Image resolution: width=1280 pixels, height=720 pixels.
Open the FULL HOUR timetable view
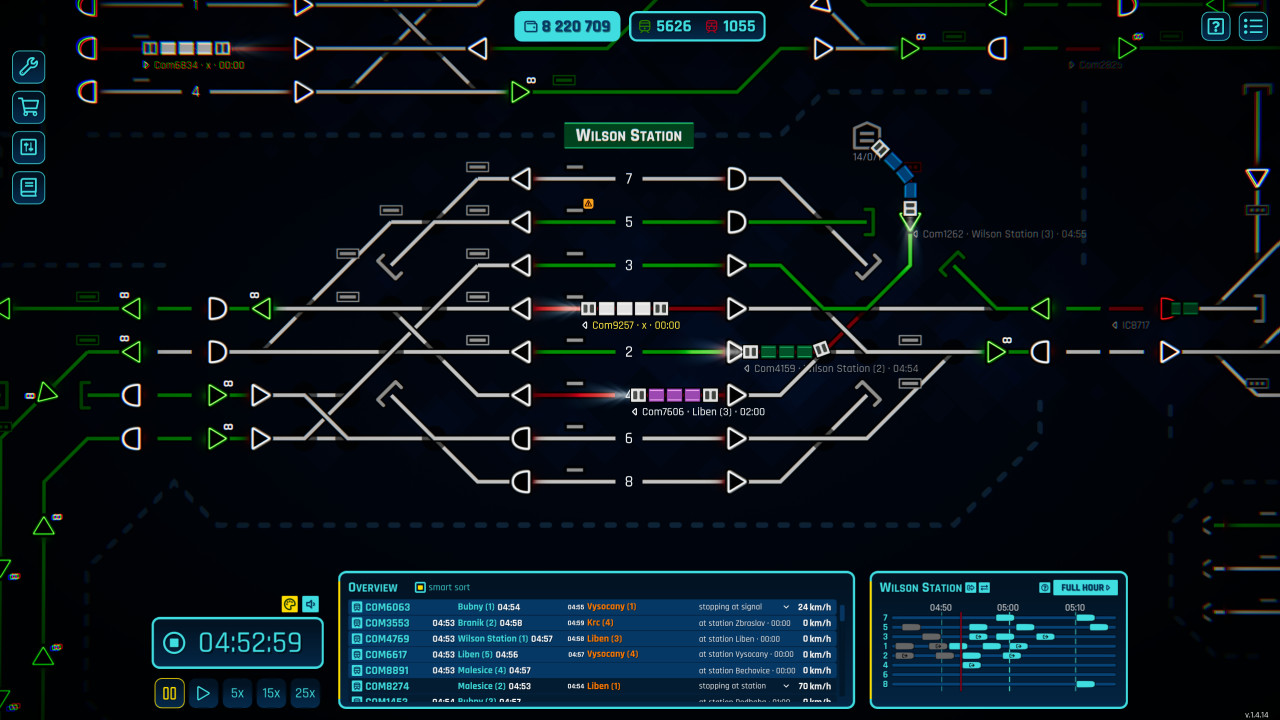click(1086, 588)
